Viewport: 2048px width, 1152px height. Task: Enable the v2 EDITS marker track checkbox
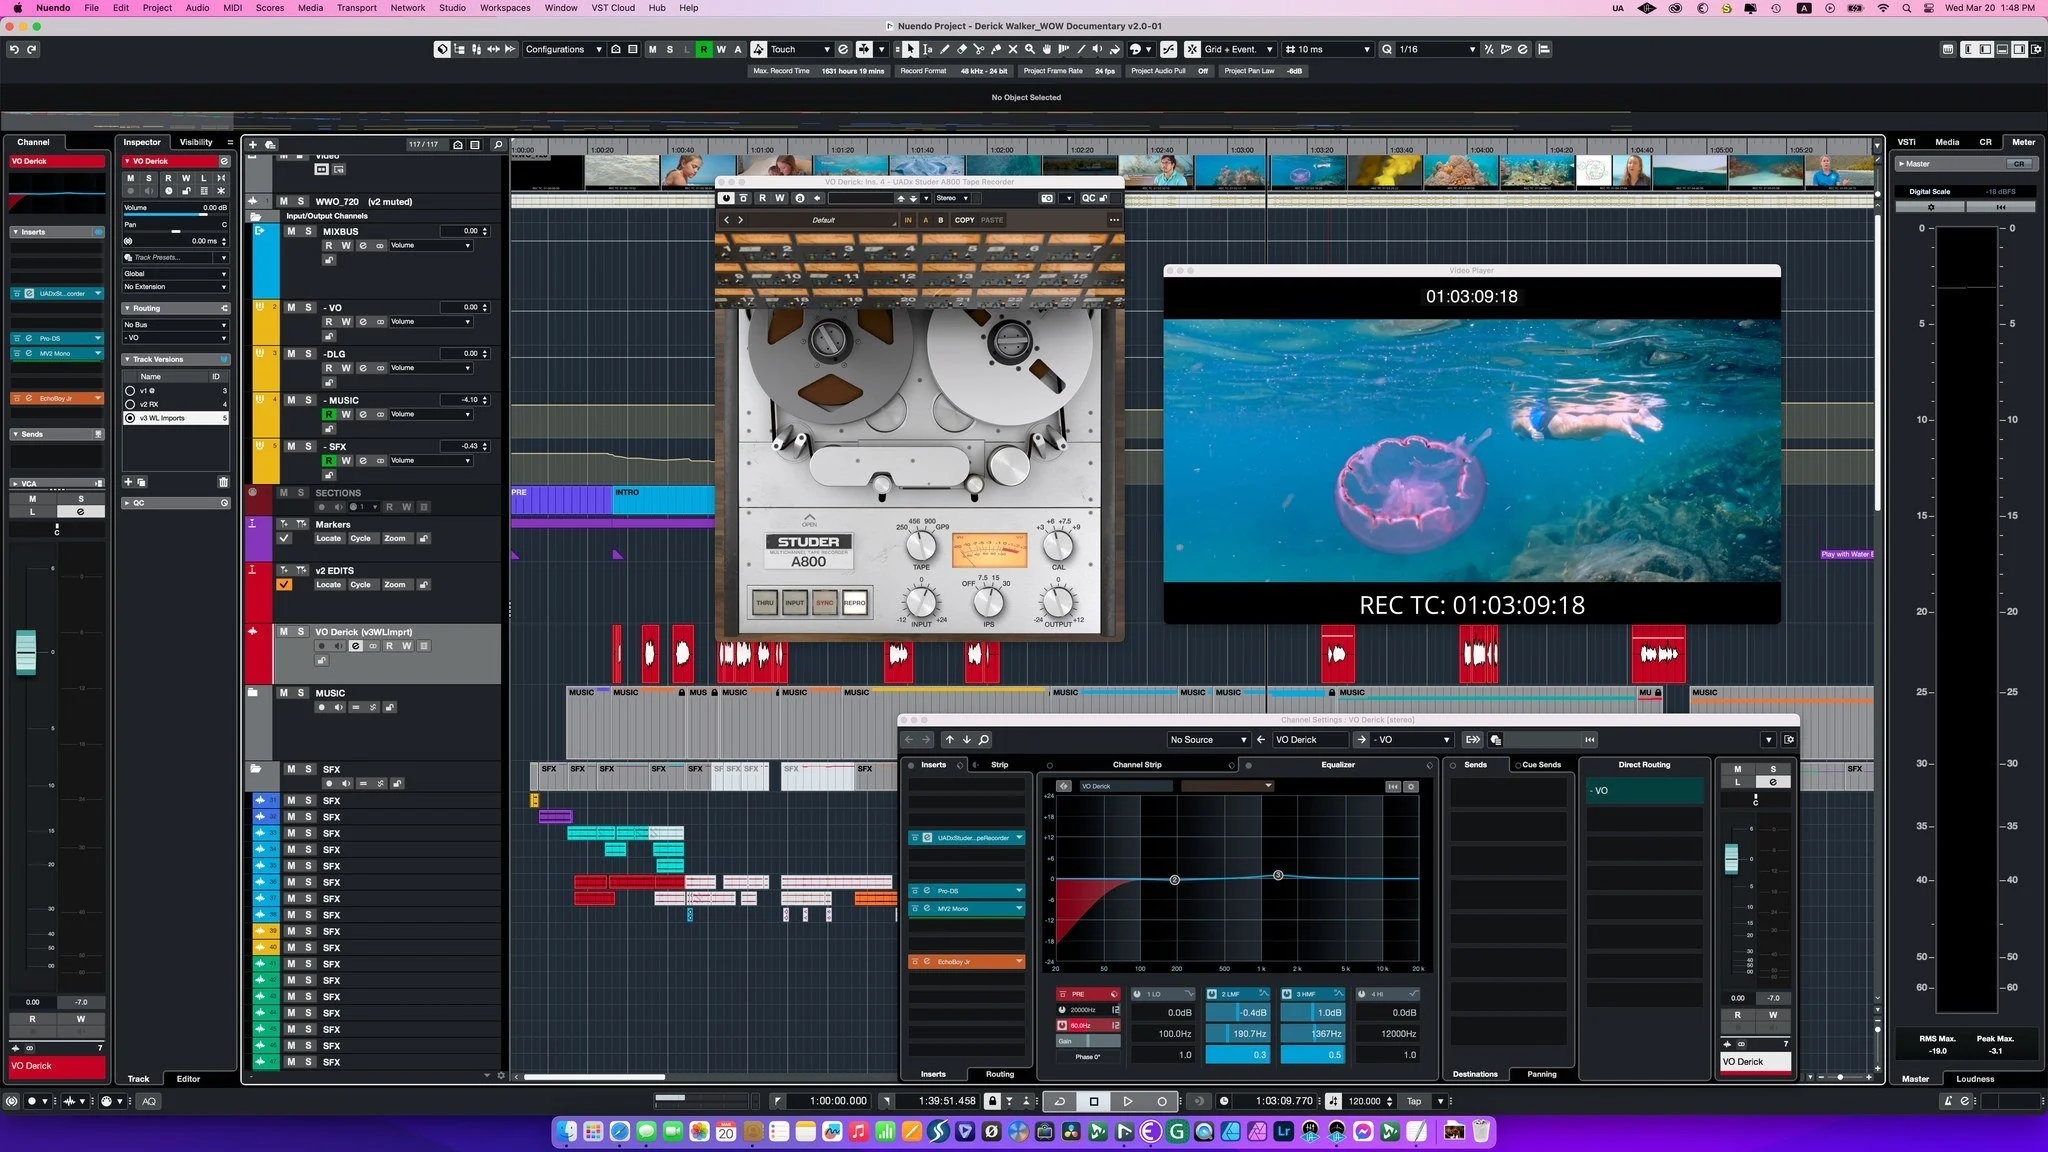tap(284, 584)
